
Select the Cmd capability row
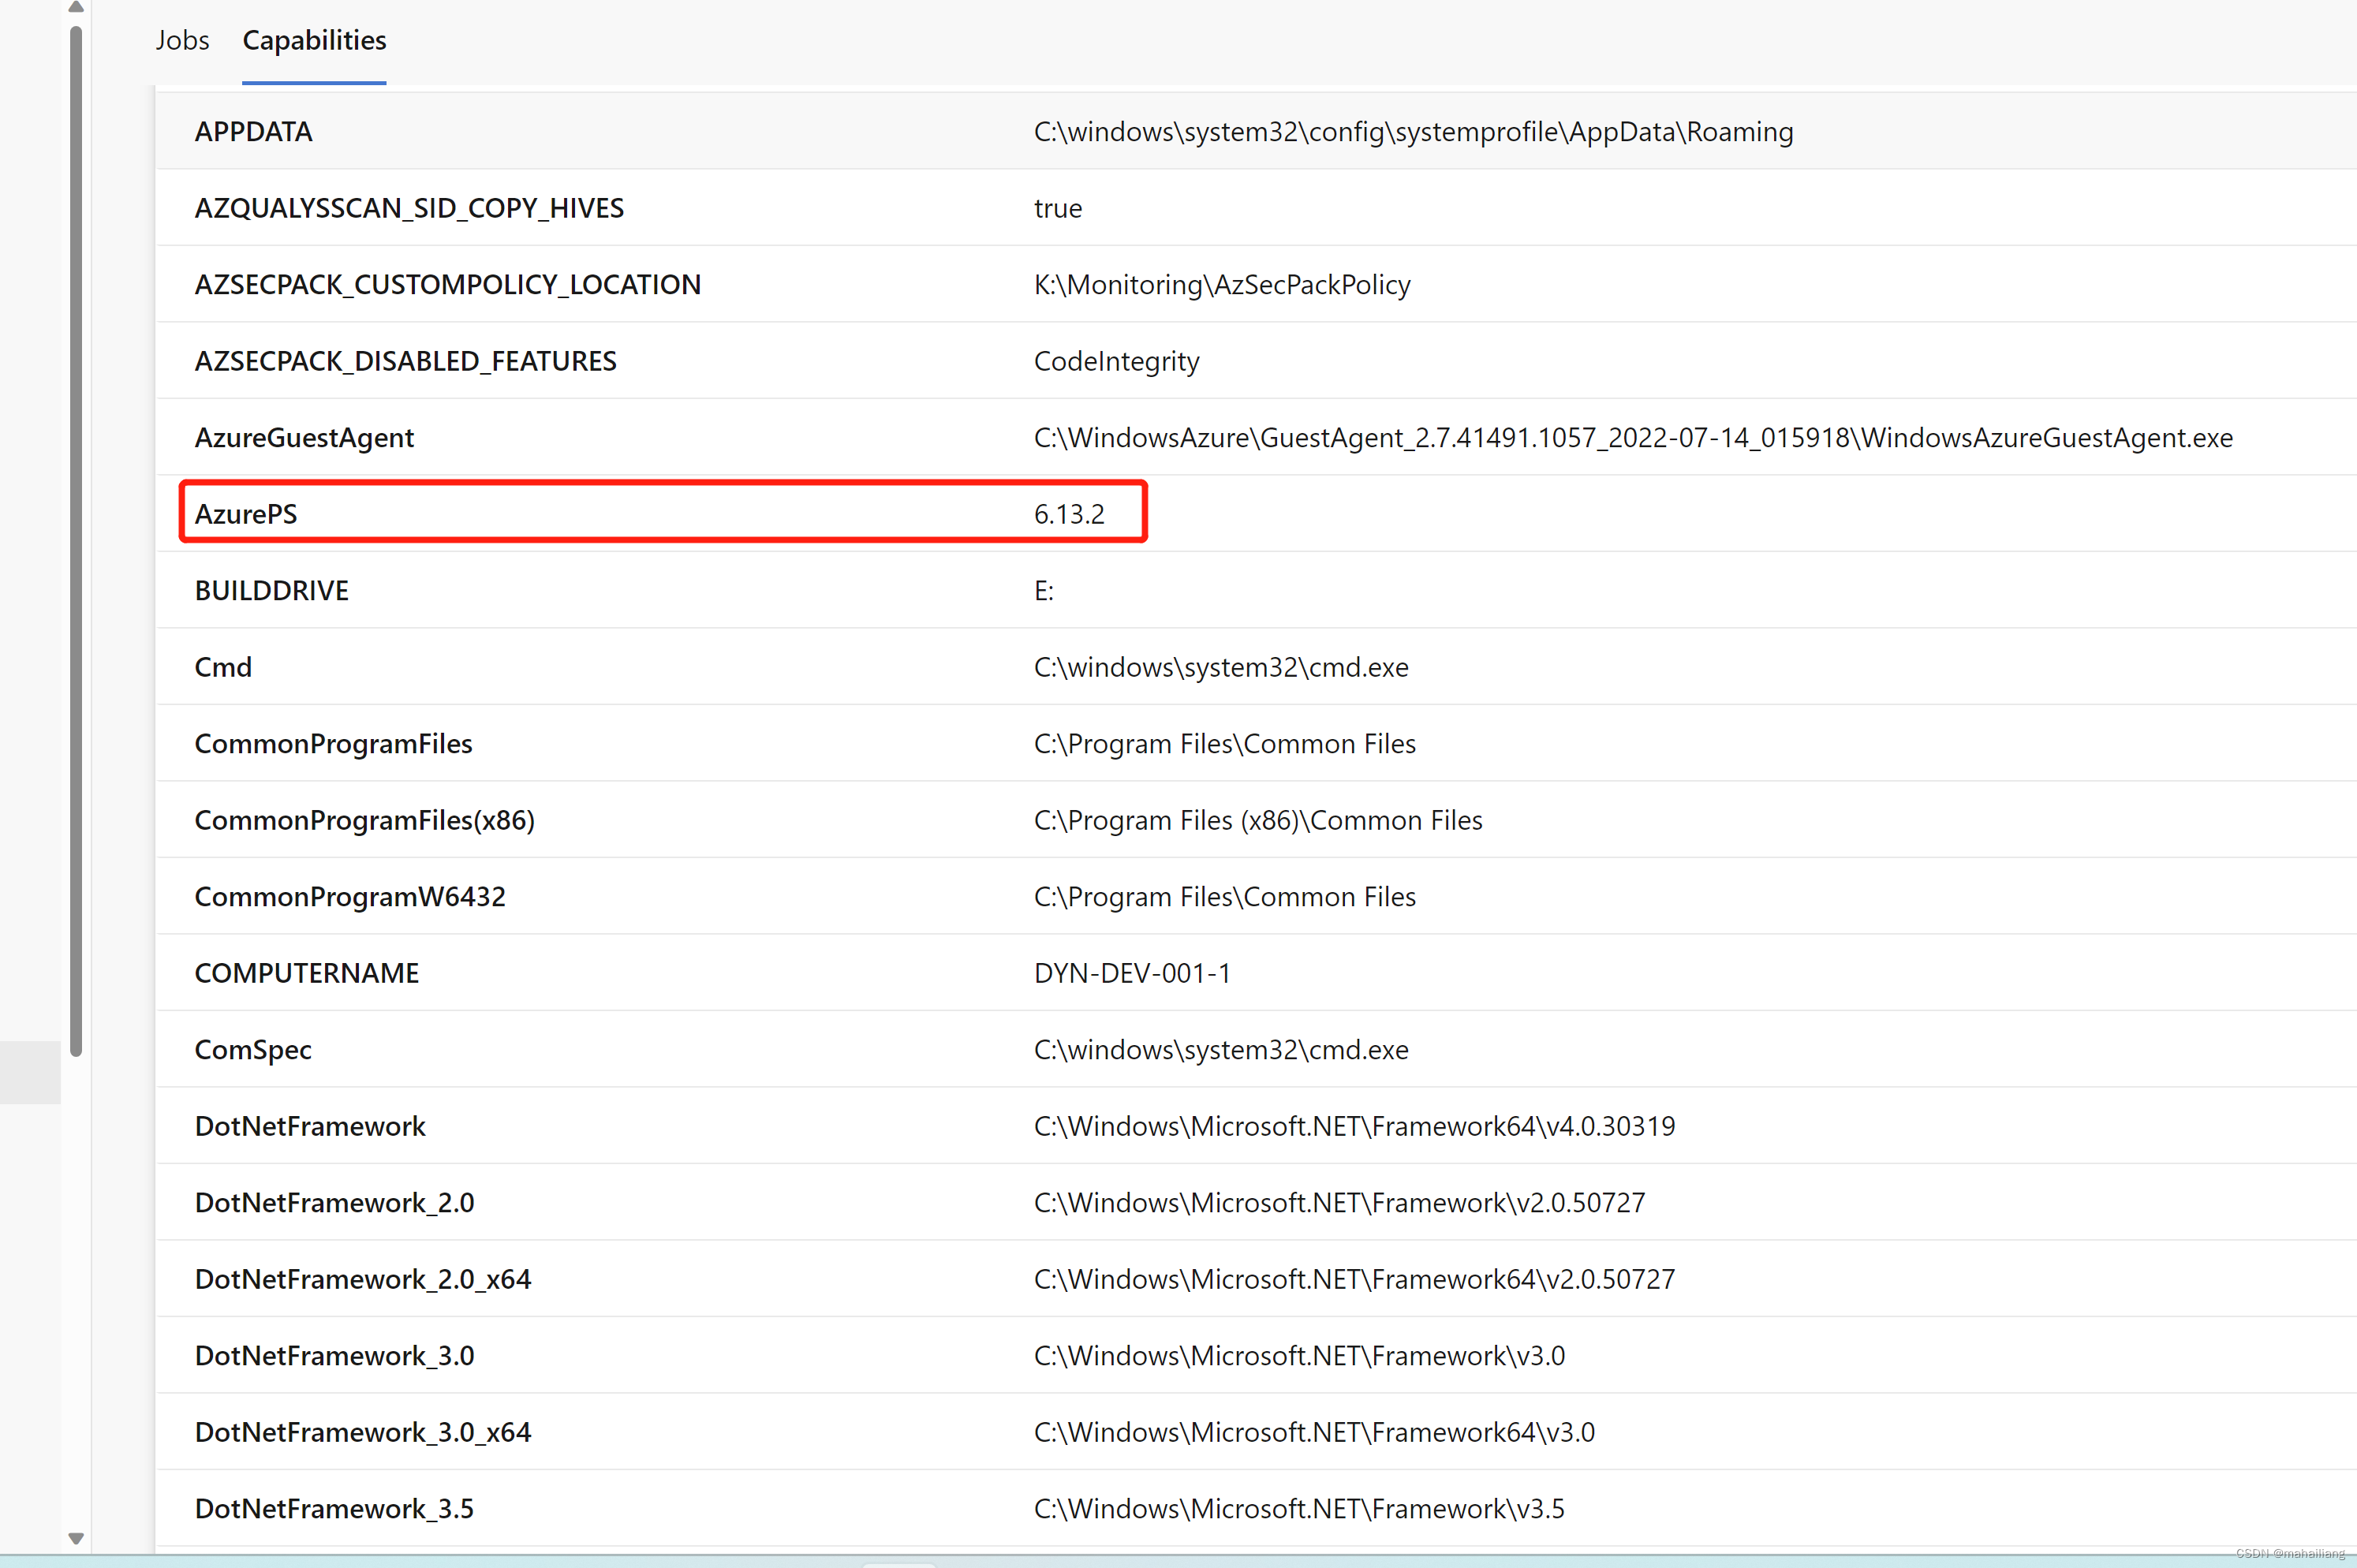tap(222, 666)
